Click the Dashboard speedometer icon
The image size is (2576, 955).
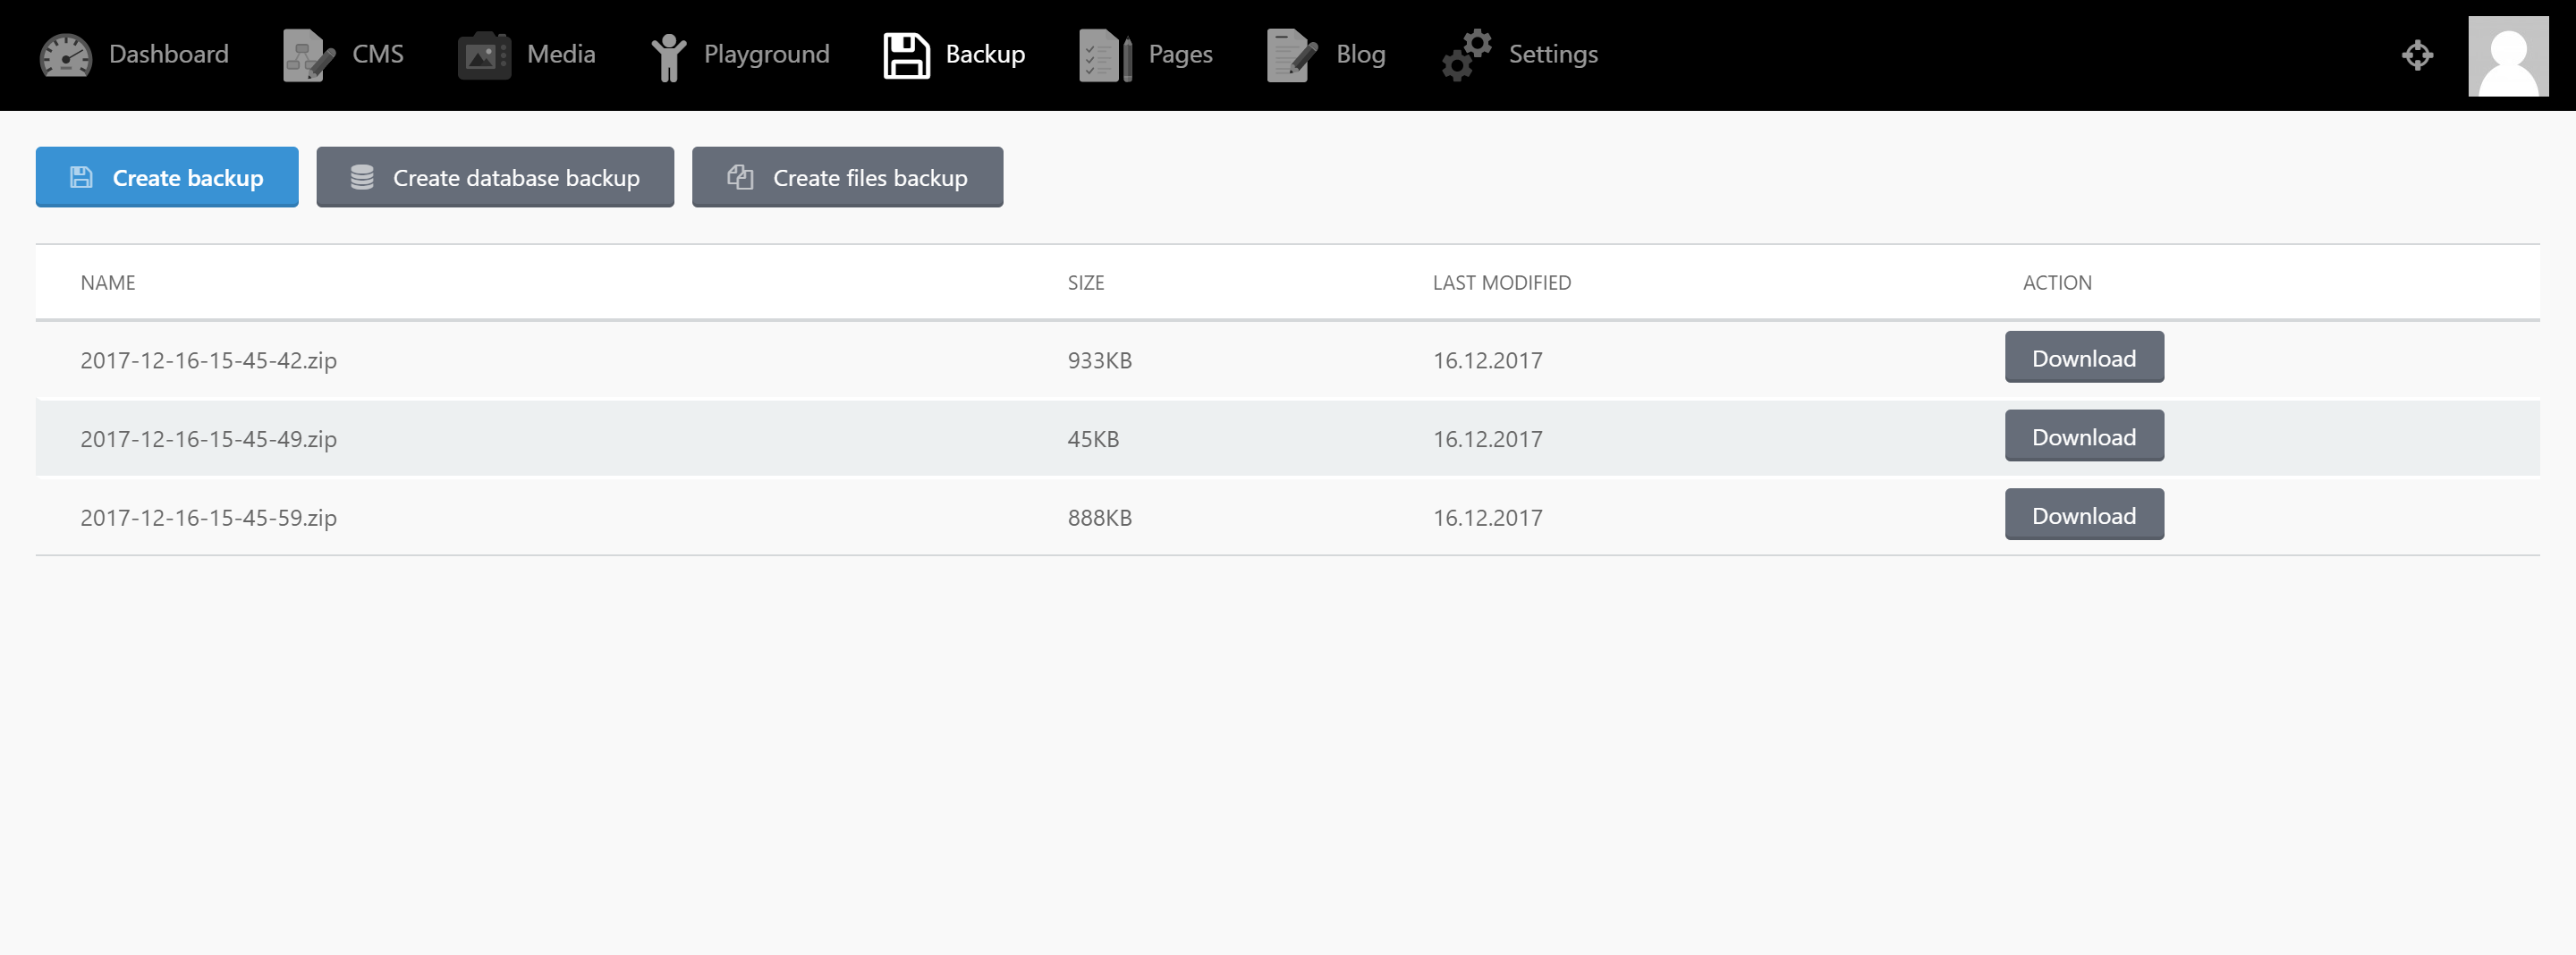coord(65,55)
